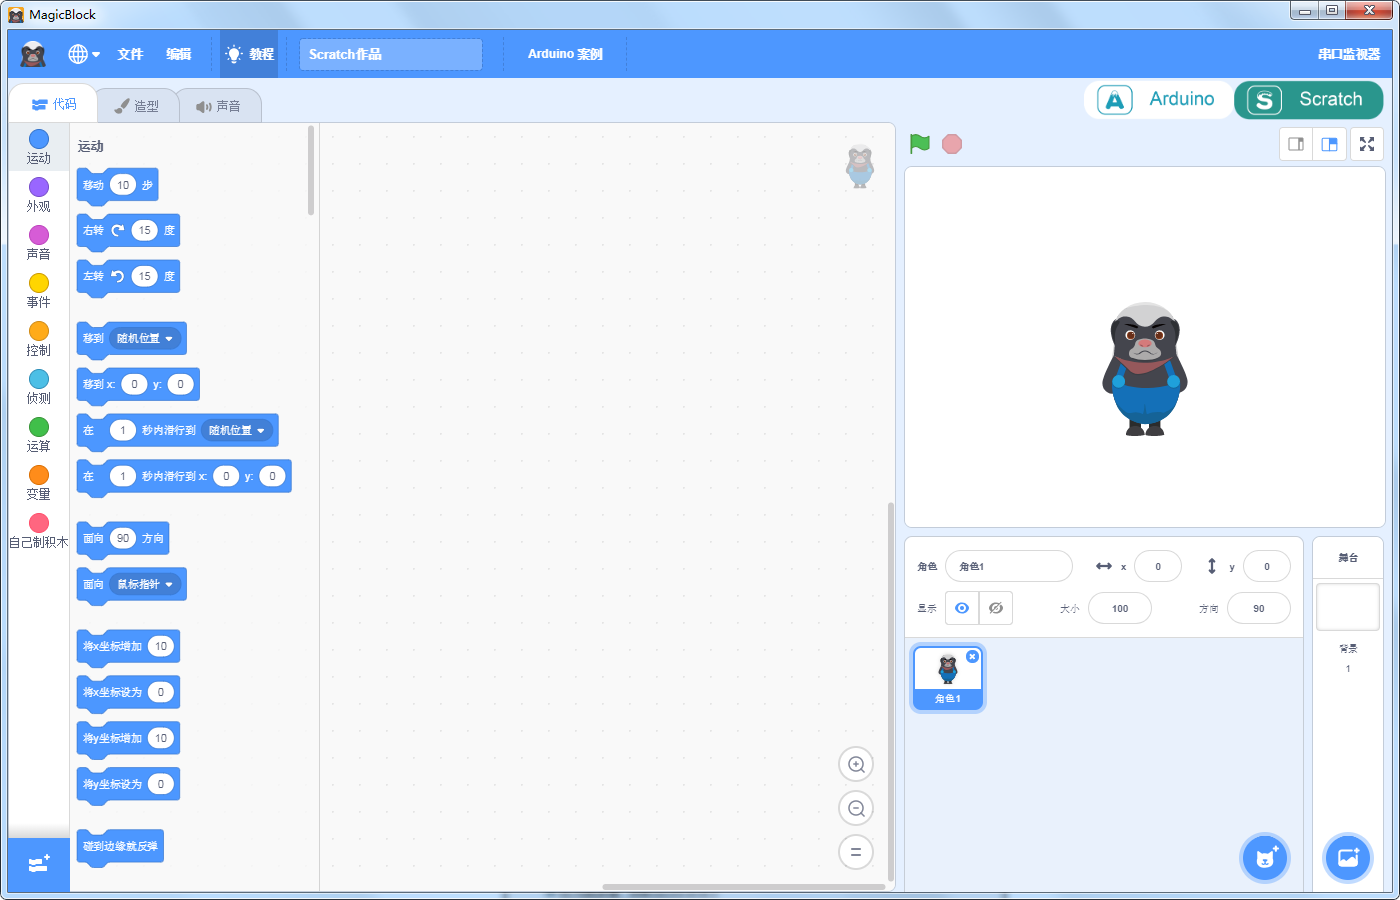The width and height of the screenshot is (1400, 900).
Task: Select the 变量 variables category
Action: point(39,483)
